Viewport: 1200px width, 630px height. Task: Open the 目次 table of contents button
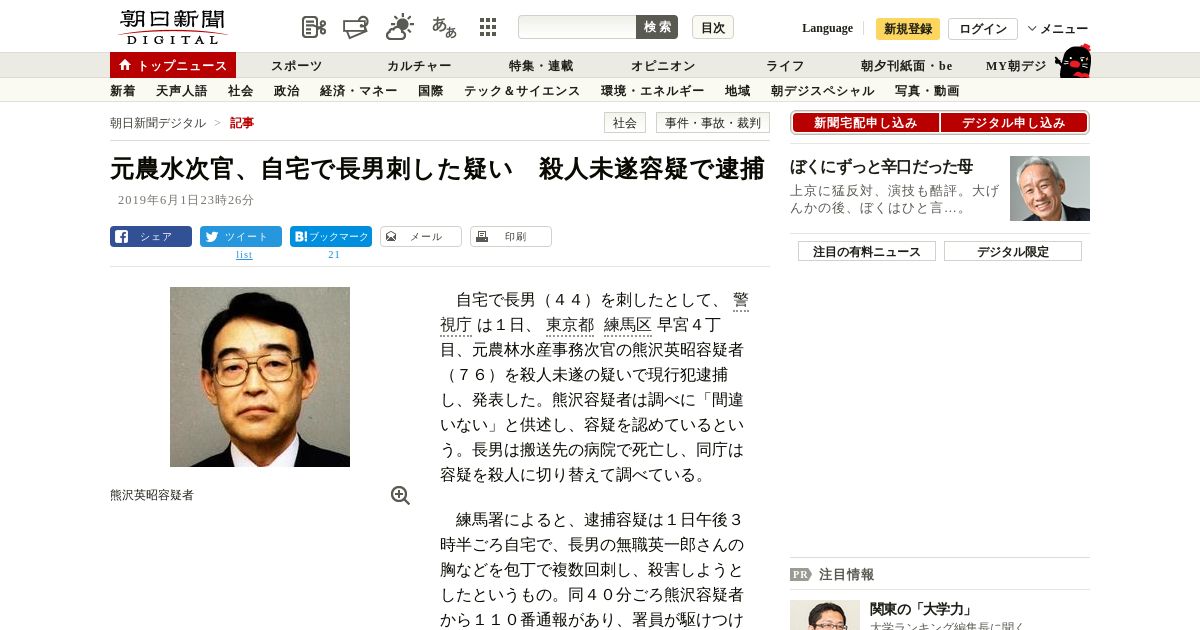(x=713, y=27)
